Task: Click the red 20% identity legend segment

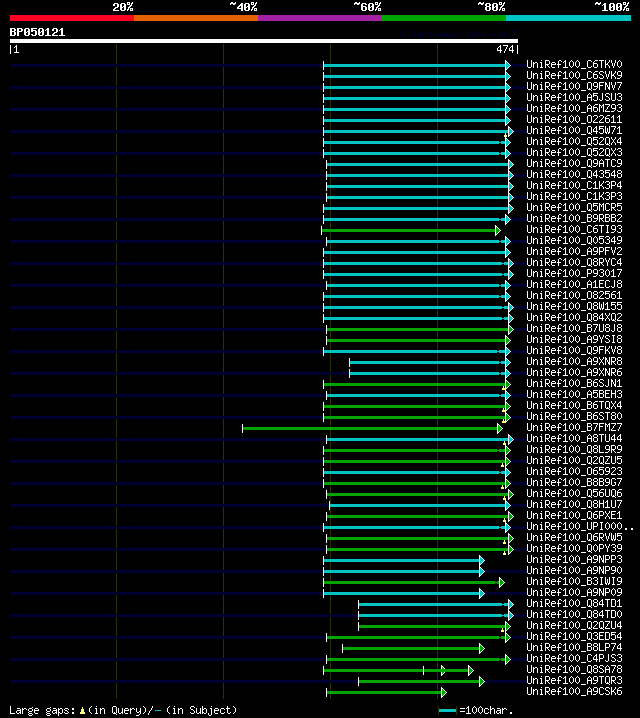Action: pos(72,18)
